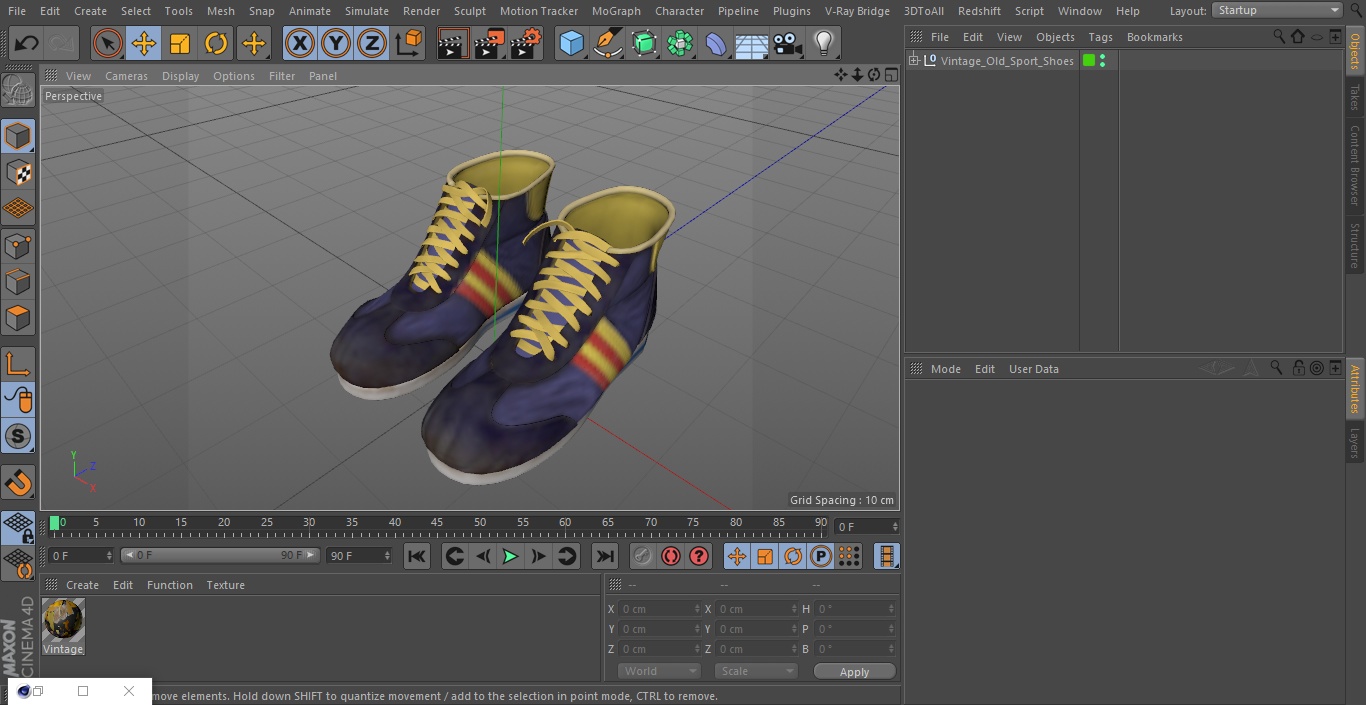Toggle Z axis lock
Screen dimensions: 1366x705
click(x=372, y=43)
